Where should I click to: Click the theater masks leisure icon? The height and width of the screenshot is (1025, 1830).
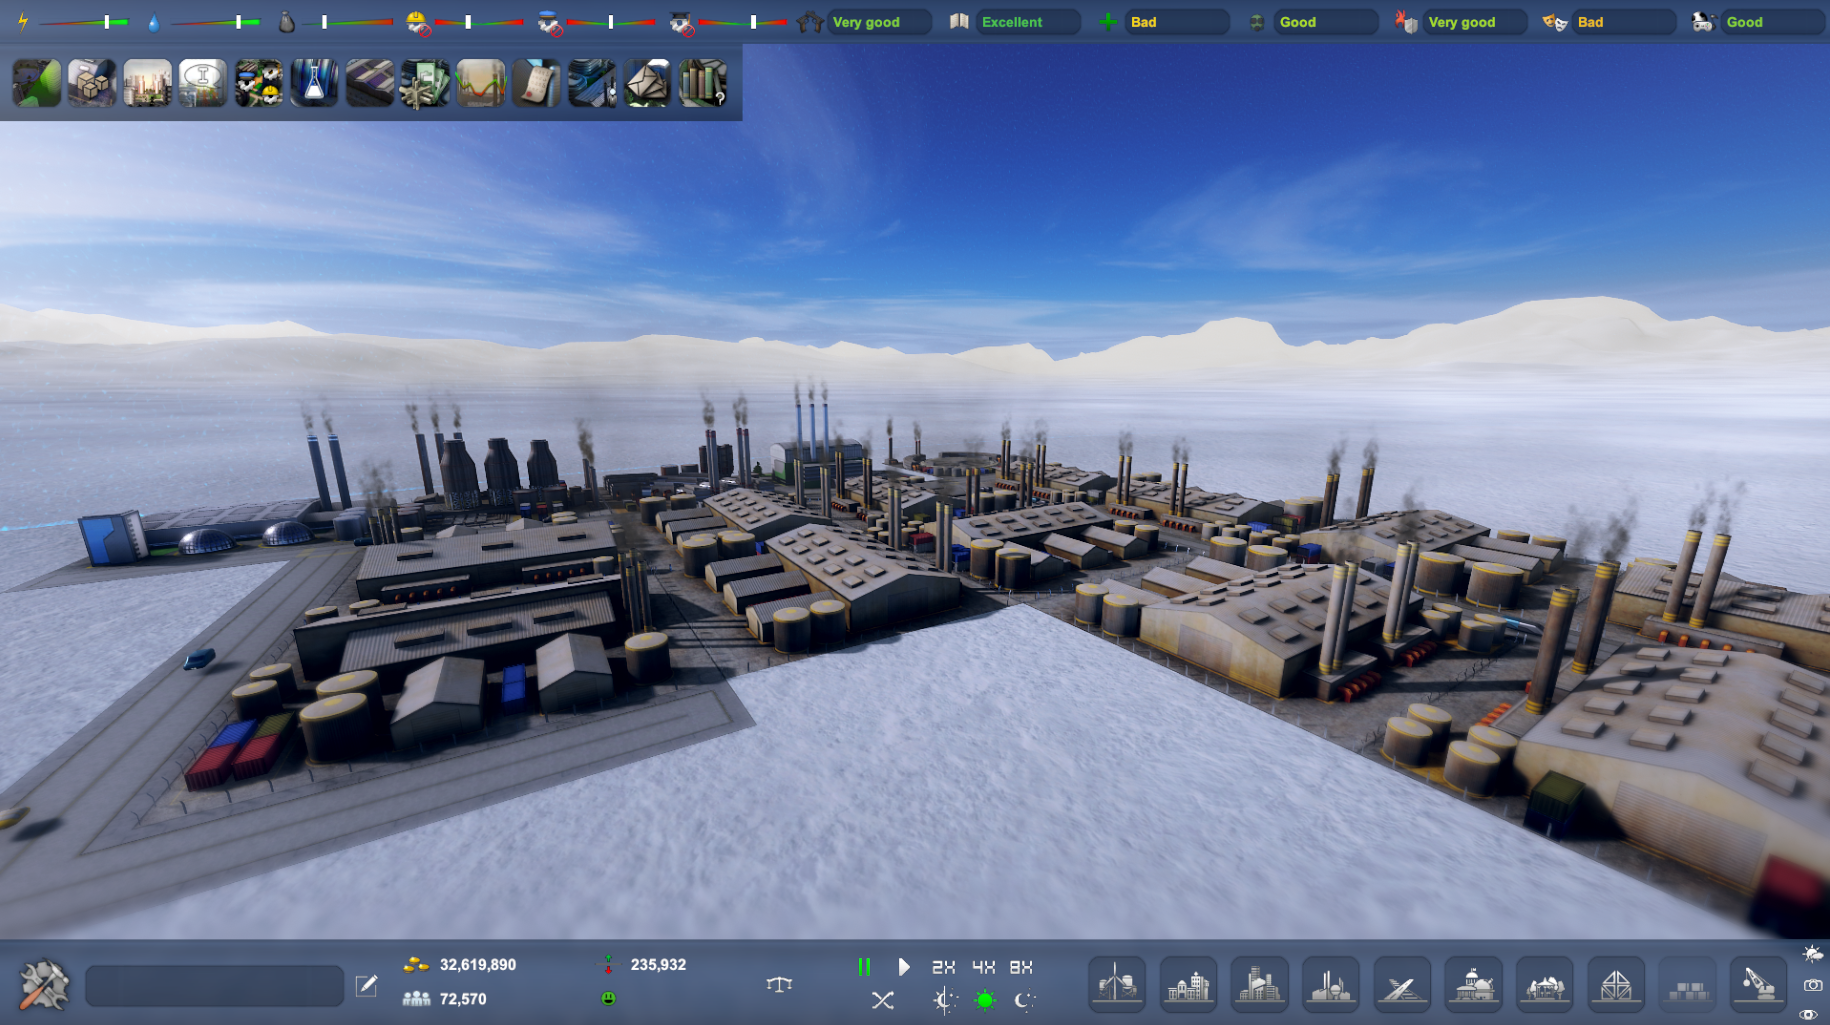tap(1554, 22)
